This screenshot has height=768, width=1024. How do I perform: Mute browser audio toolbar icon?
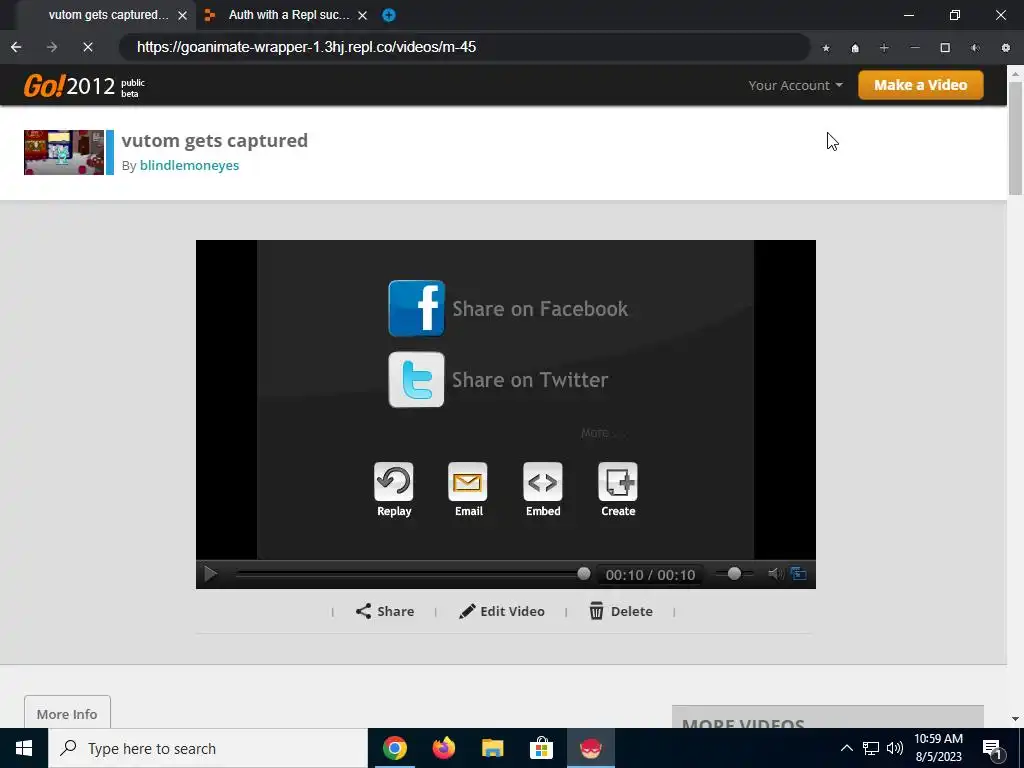[975, 48]
